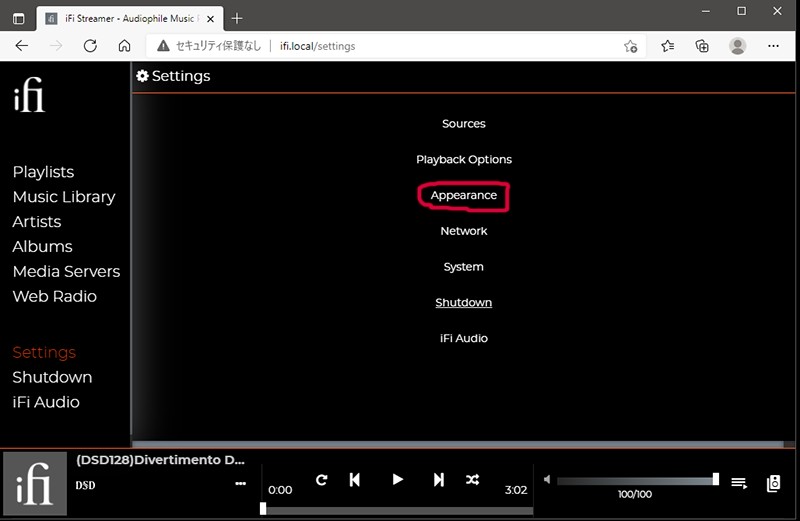
Task: Open the play queue list icon
Action: click(739, 483)
